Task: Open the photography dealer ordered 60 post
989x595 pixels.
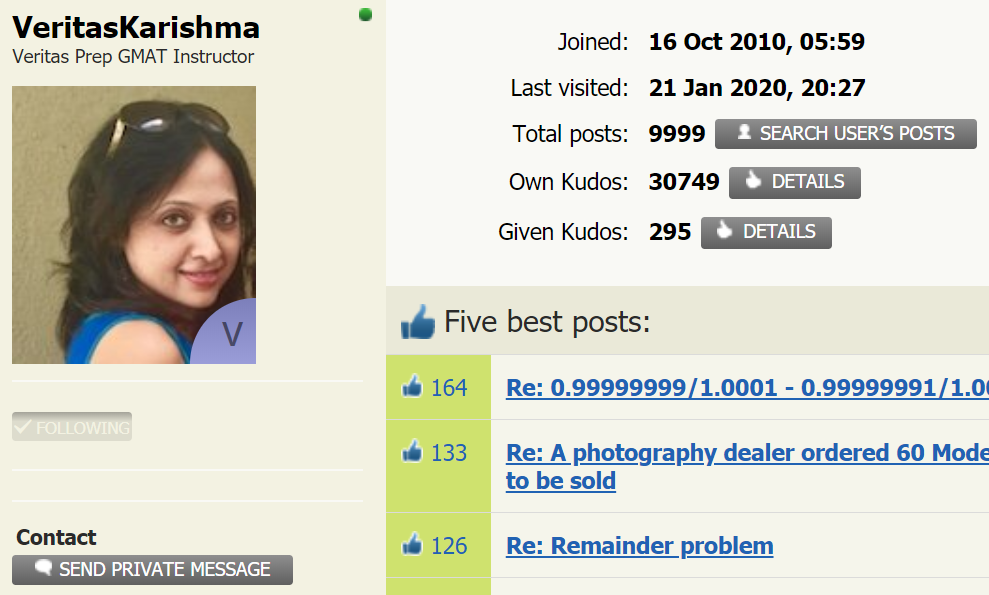Action: (747, 466)
